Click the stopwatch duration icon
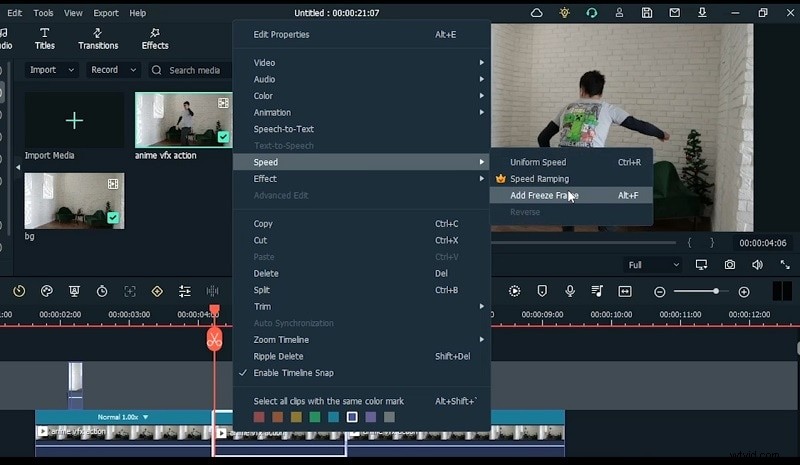The width and height of the screenshot is (800, 465). [102, 291]
